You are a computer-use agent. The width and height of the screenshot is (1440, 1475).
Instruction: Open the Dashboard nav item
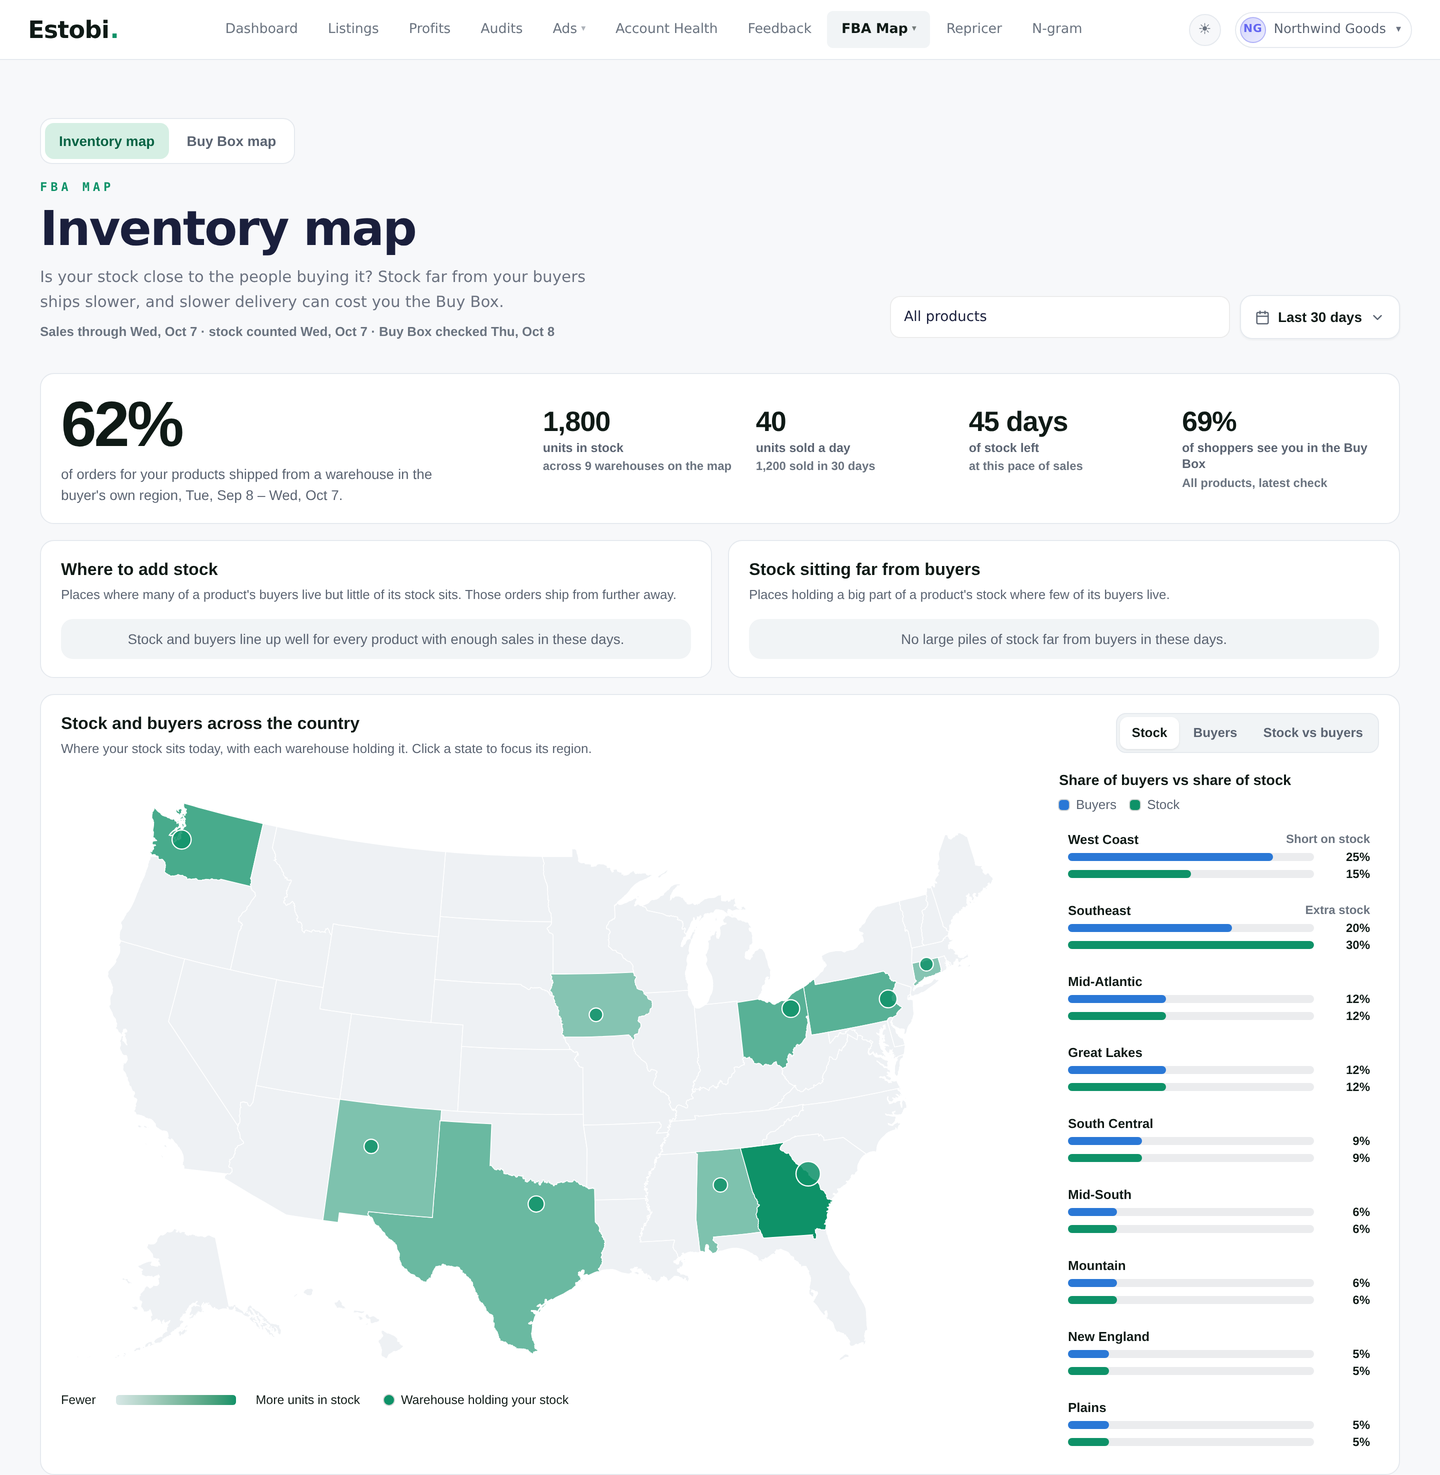point(261,29)
